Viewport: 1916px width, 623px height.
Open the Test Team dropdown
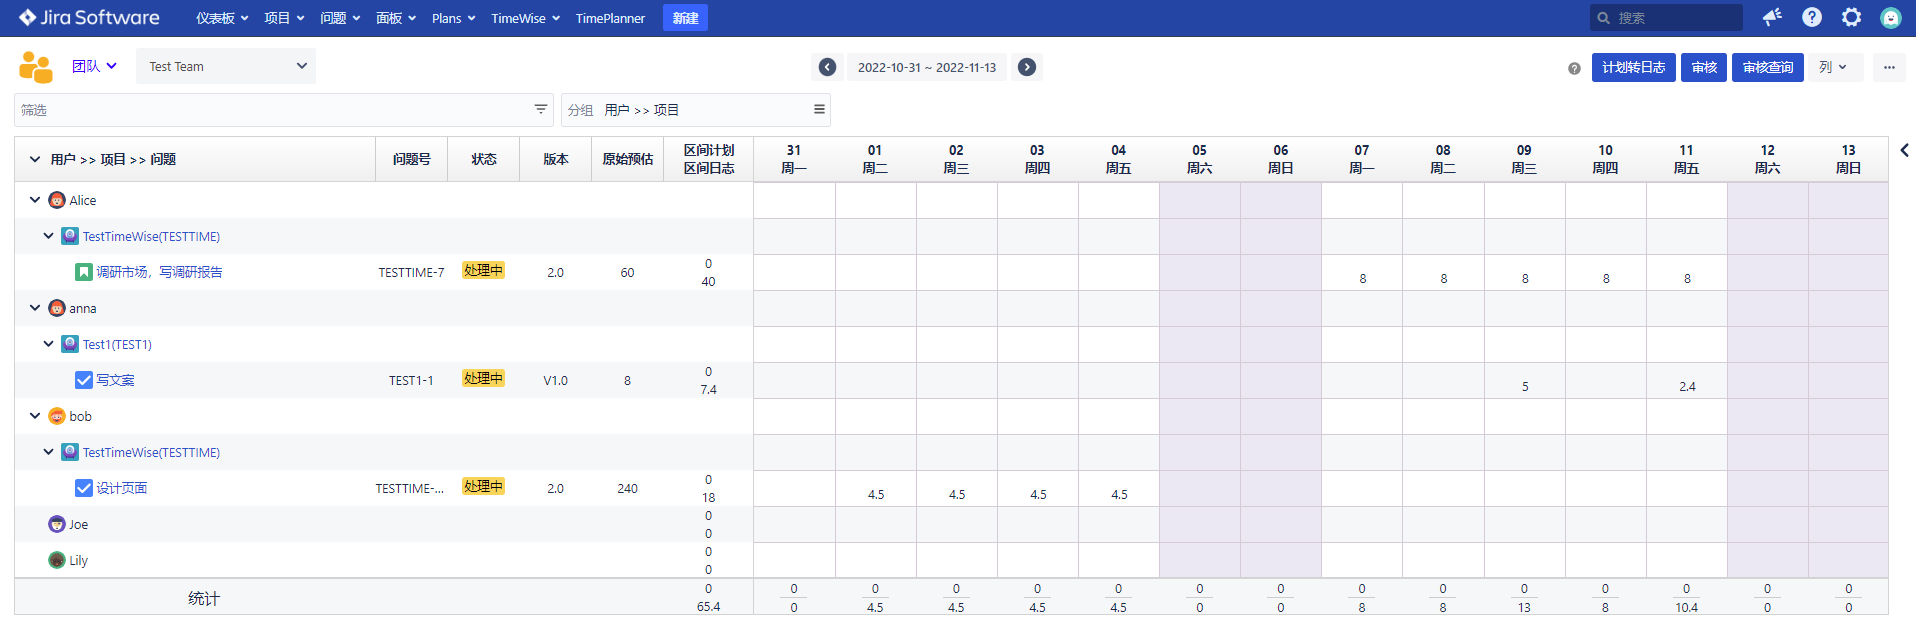tap(226, 66)
